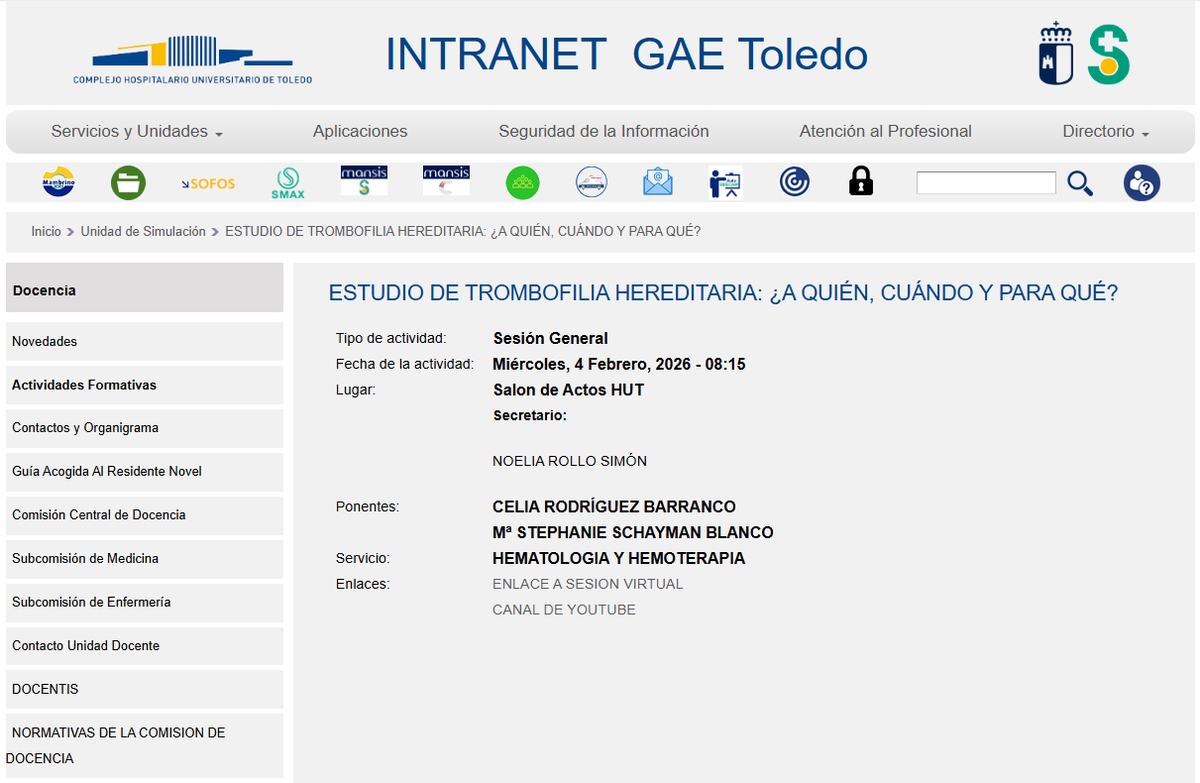Launch the SOFOS application
The image size is (1200, 783).
(209, 182)
